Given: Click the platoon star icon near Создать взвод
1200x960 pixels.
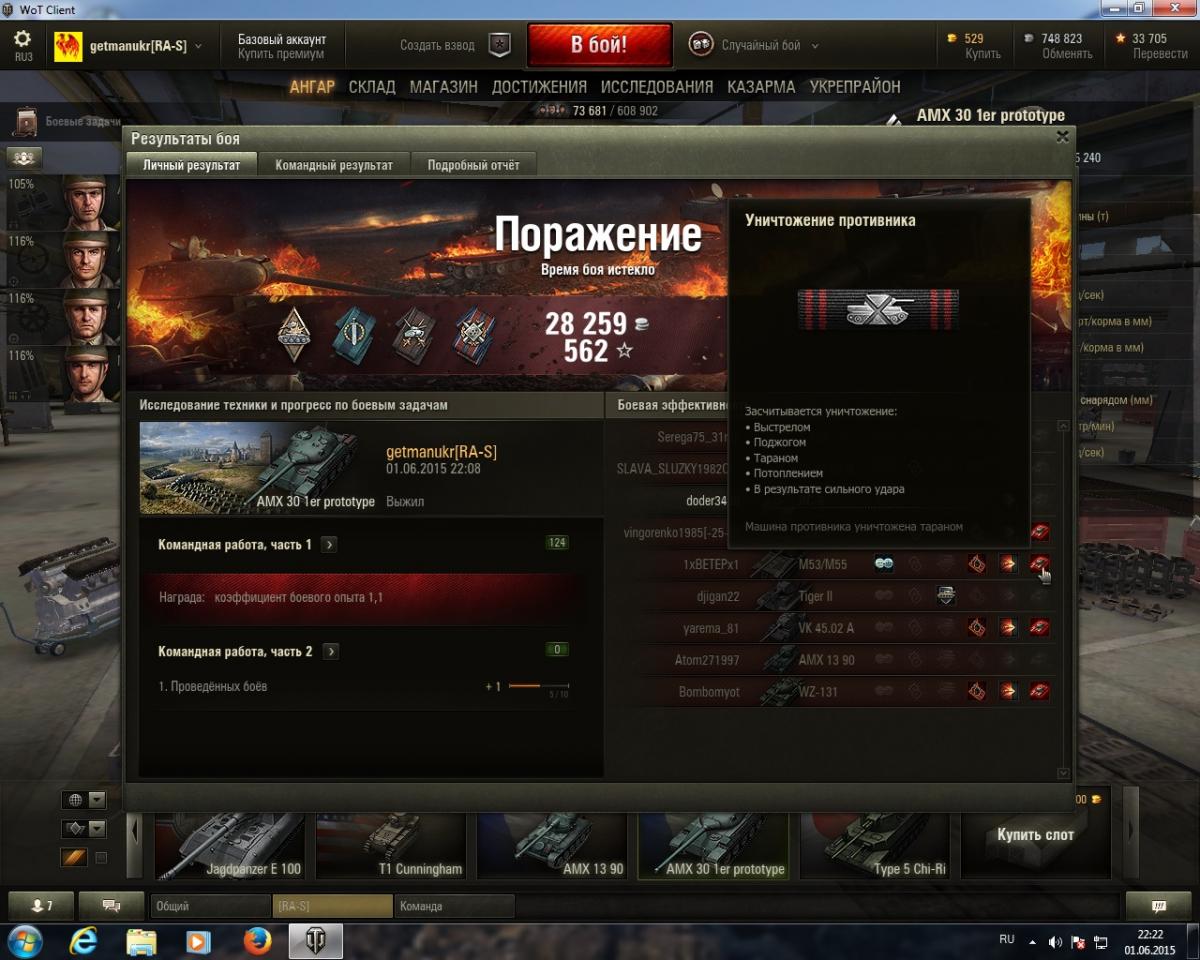Looking at the screenshot, I should (x=499, y=45).
